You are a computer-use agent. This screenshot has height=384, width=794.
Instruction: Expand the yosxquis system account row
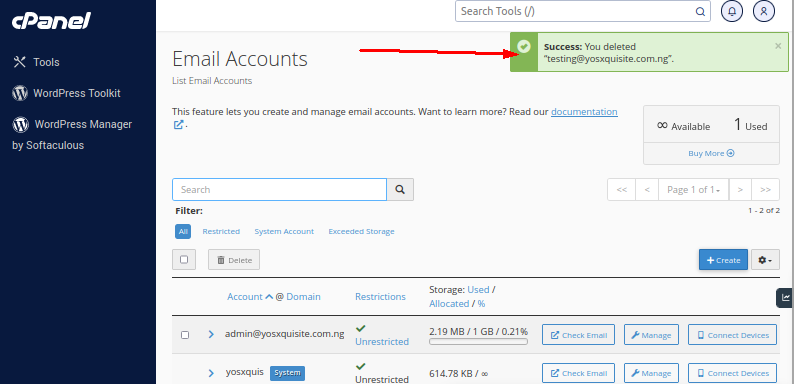212,373
